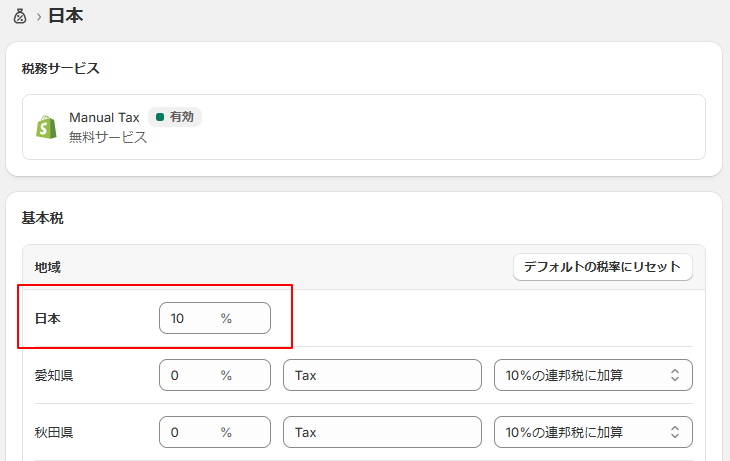Click the 日本 page title
This screenshot has width=730, height=461.
(x=65, y=16)
